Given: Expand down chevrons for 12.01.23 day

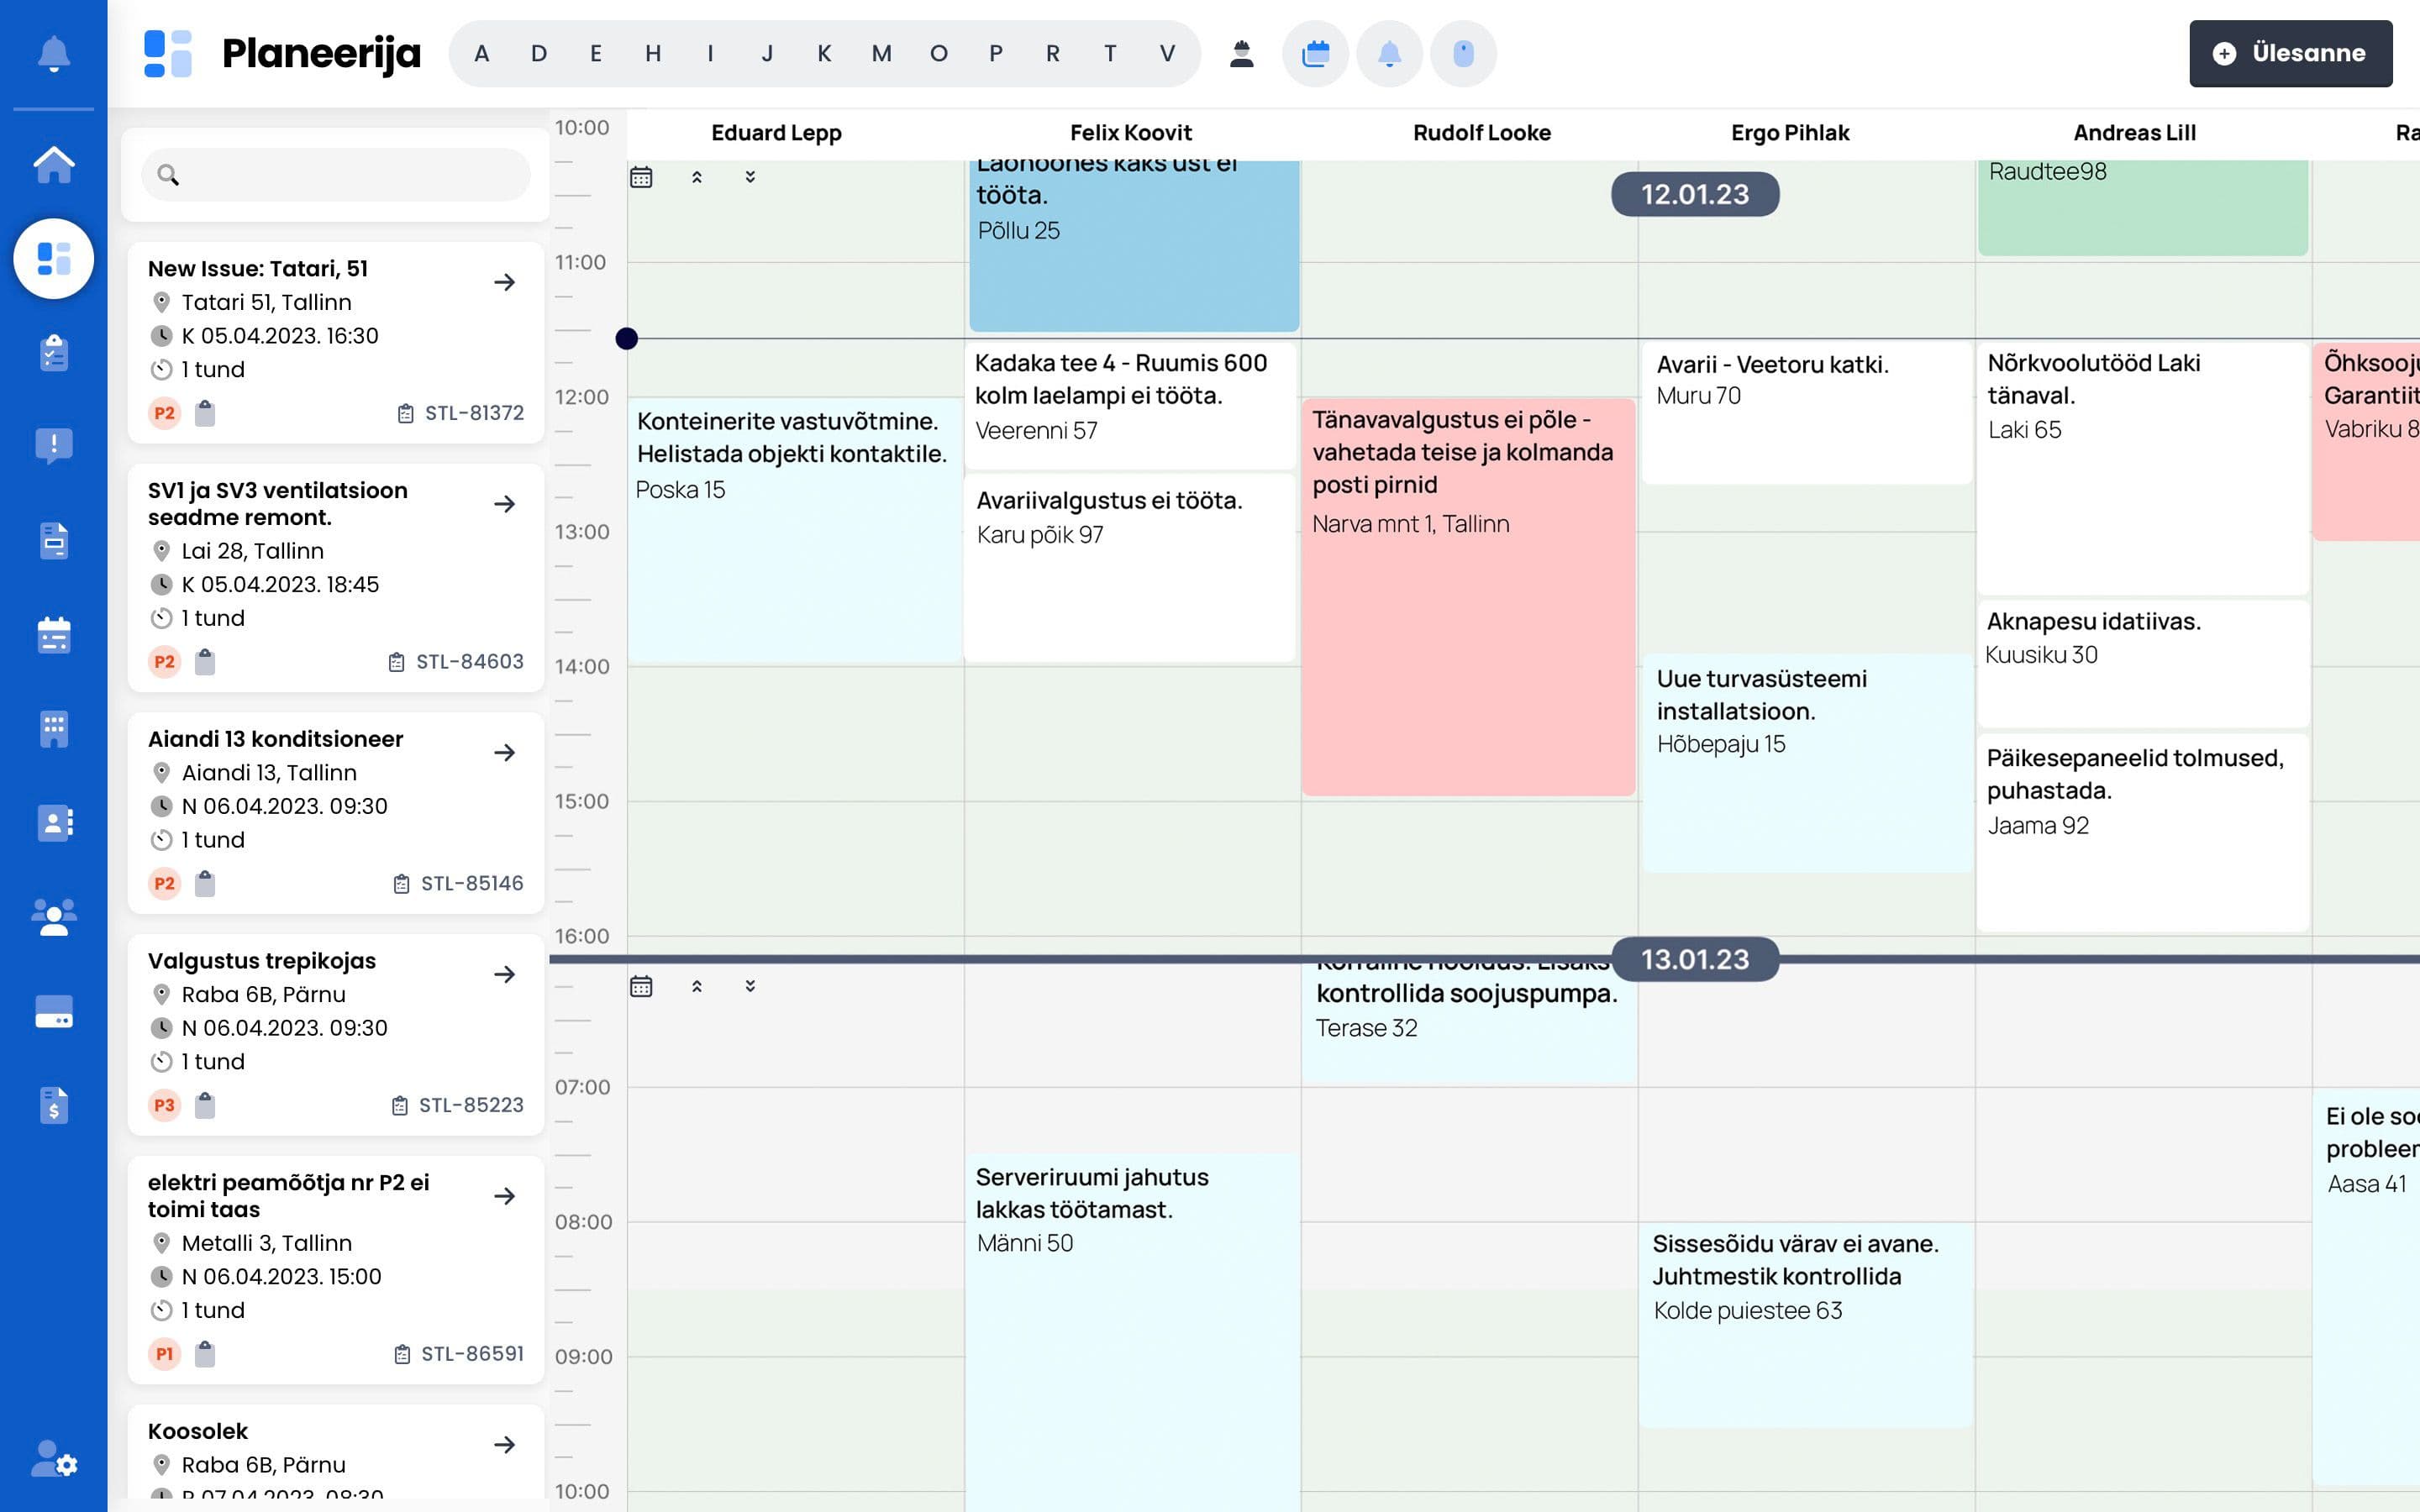Looking at the screenshot, I should [x=750, y=177].
